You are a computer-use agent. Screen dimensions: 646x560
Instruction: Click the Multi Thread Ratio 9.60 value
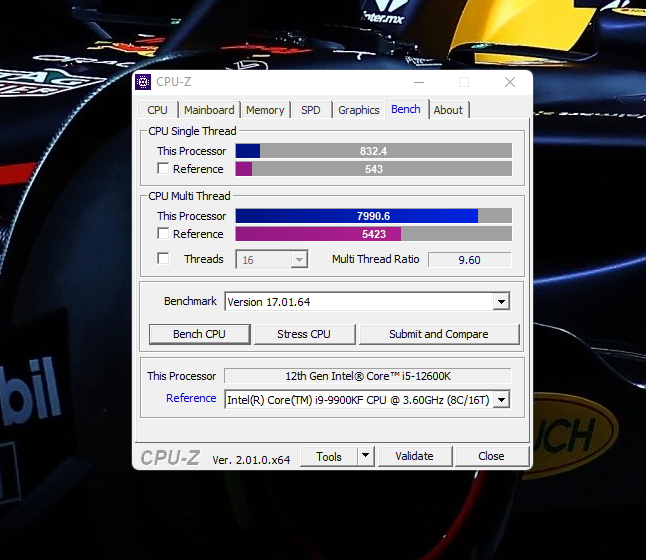(x=470, y=260)
